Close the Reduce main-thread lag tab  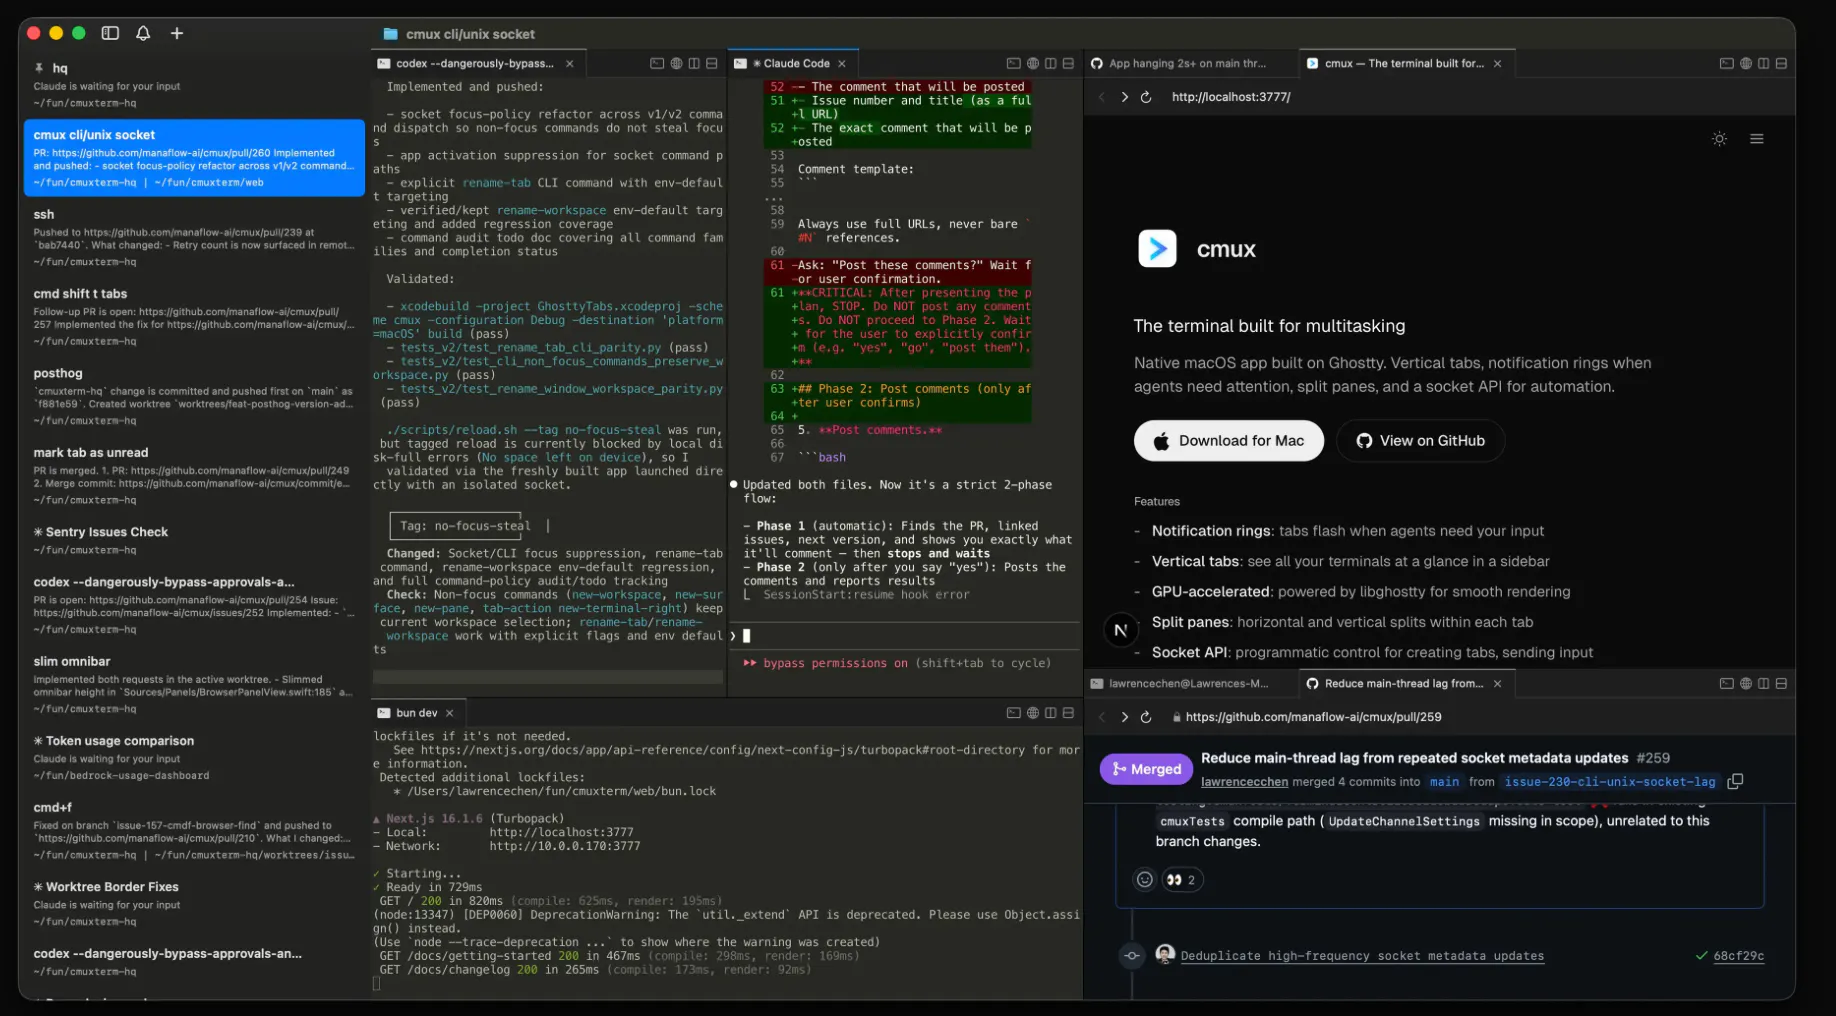[x=1497, y=684]
